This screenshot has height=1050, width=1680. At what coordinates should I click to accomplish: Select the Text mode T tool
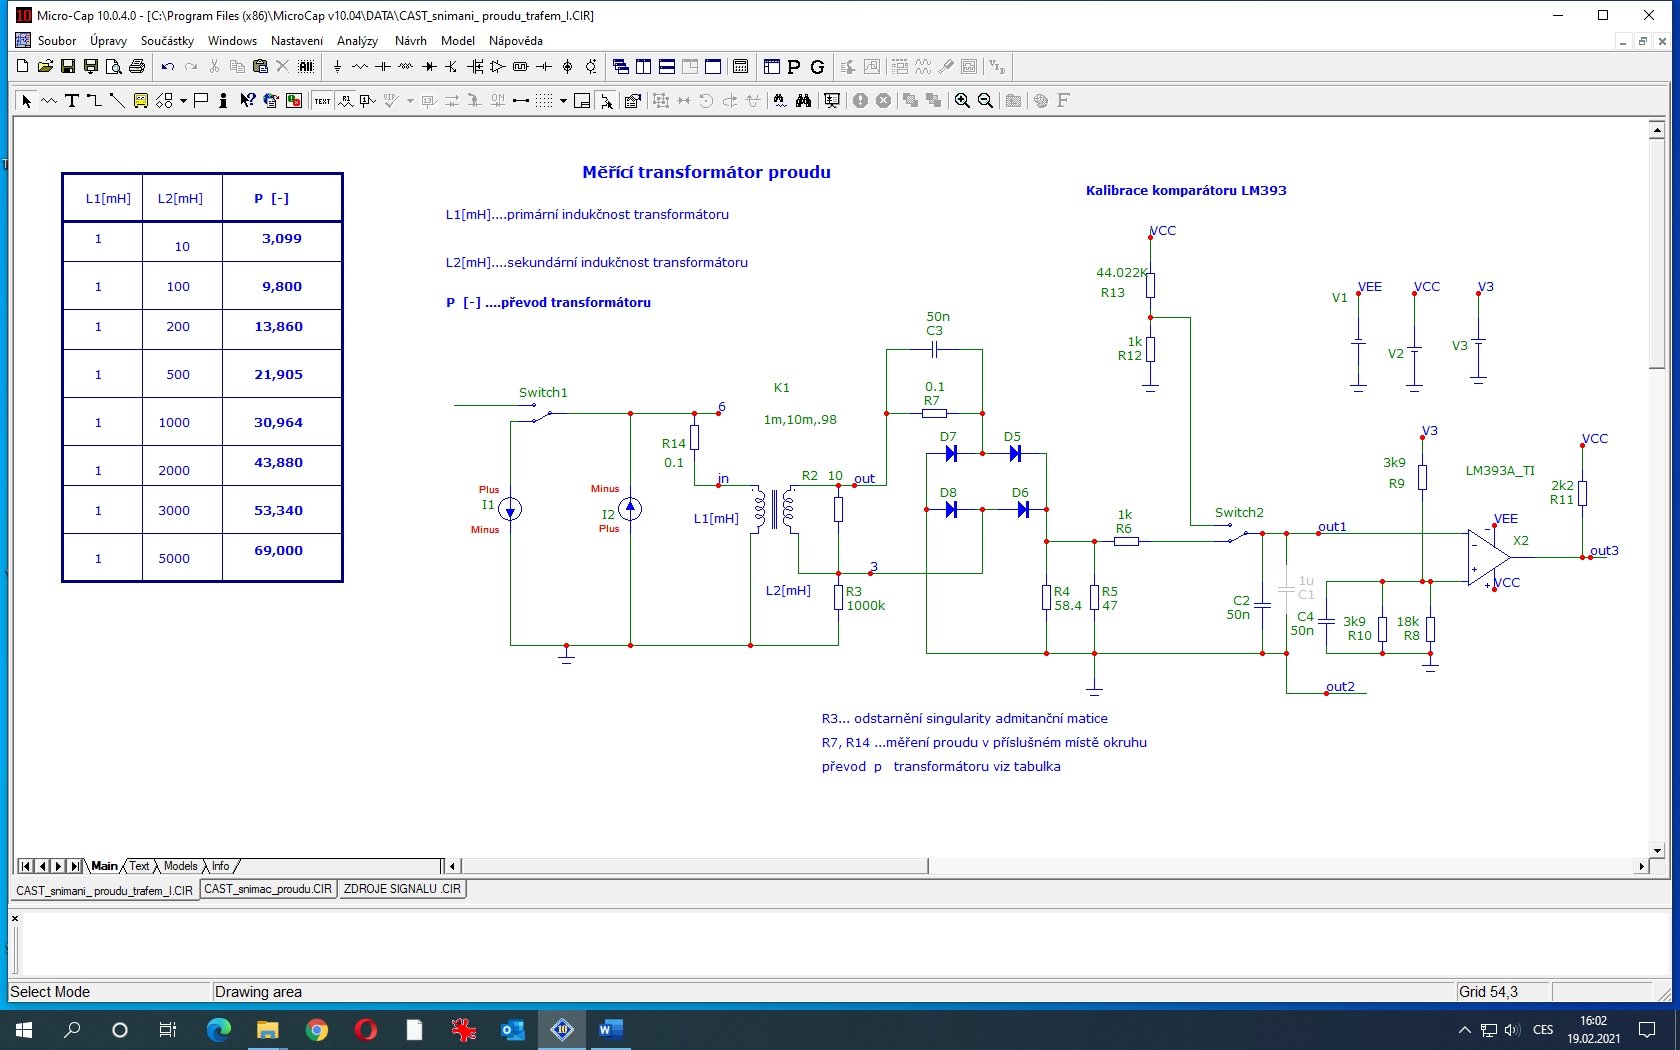[x=71, y=101]
